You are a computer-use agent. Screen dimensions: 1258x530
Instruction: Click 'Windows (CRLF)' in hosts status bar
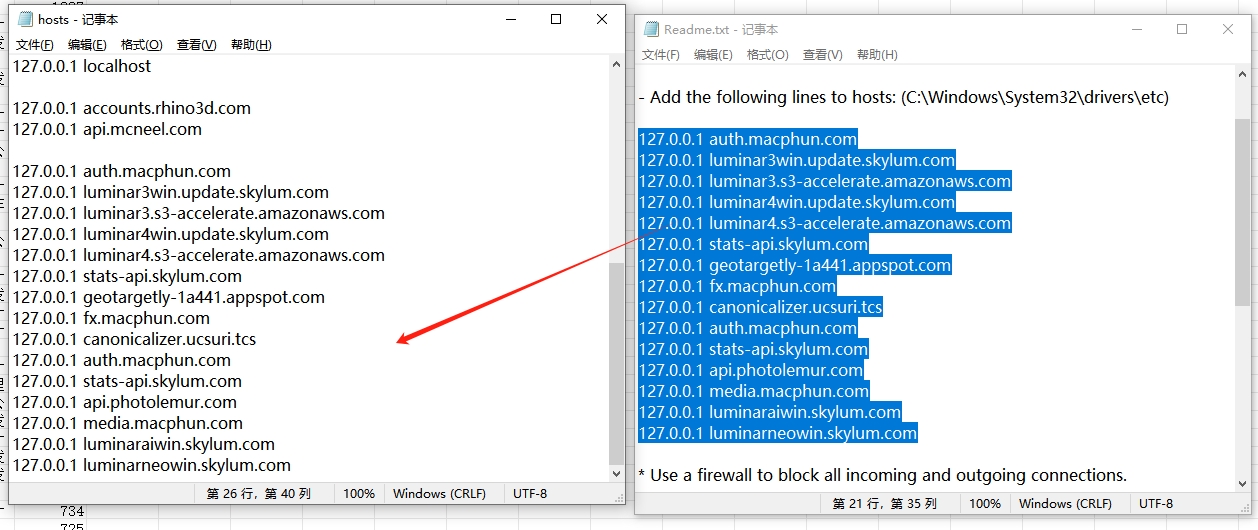coord(439,493)
